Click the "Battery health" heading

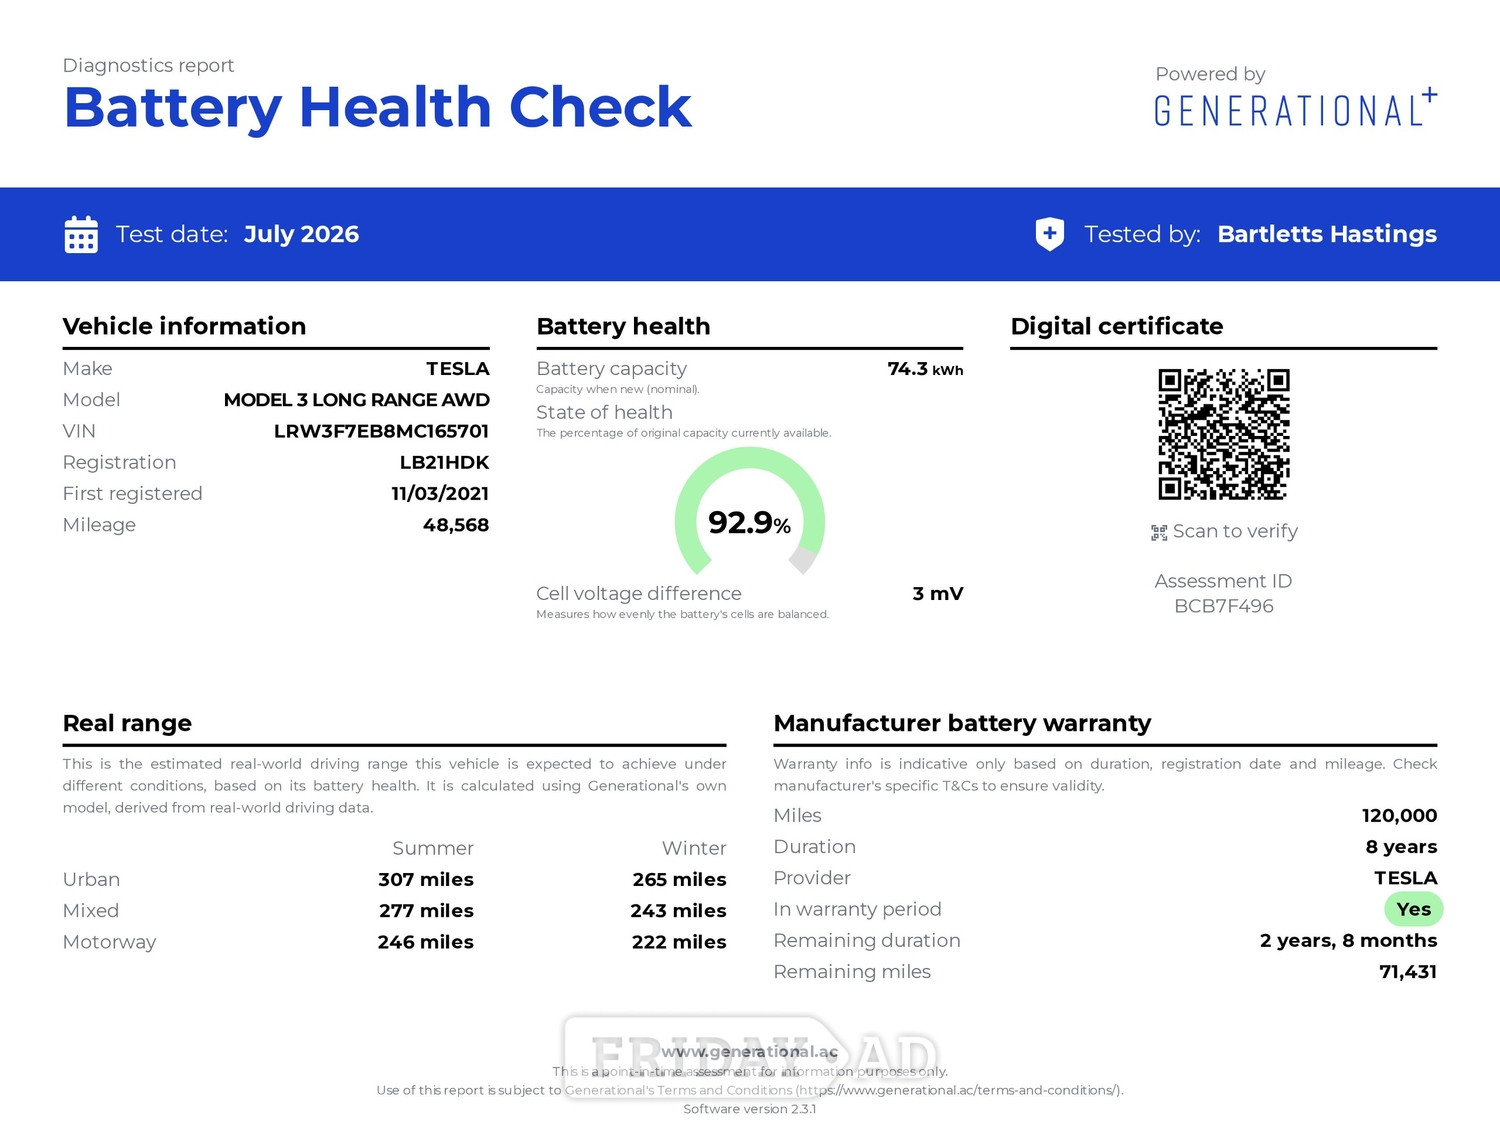pyautogui.click(x=623, y=326)
